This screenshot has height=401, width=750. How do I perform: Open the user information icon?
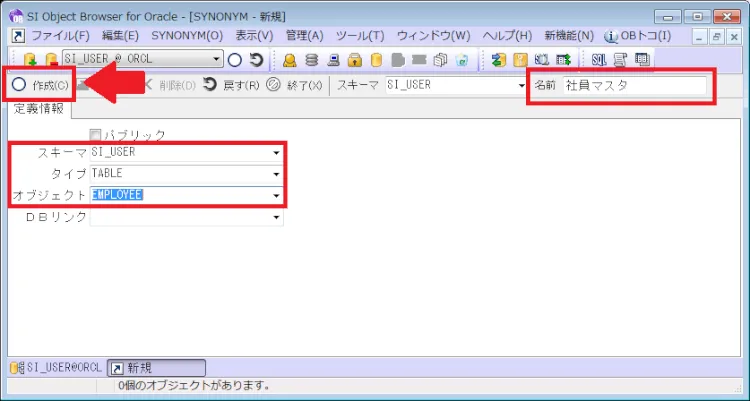point(289,60)
